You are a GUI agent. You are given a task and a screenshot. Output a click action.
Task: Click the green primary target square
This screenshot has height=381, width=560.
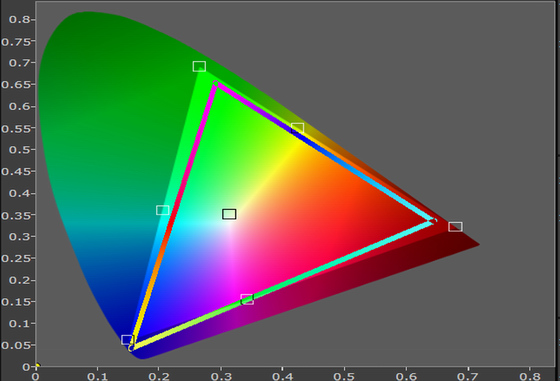tap(199, 66)
